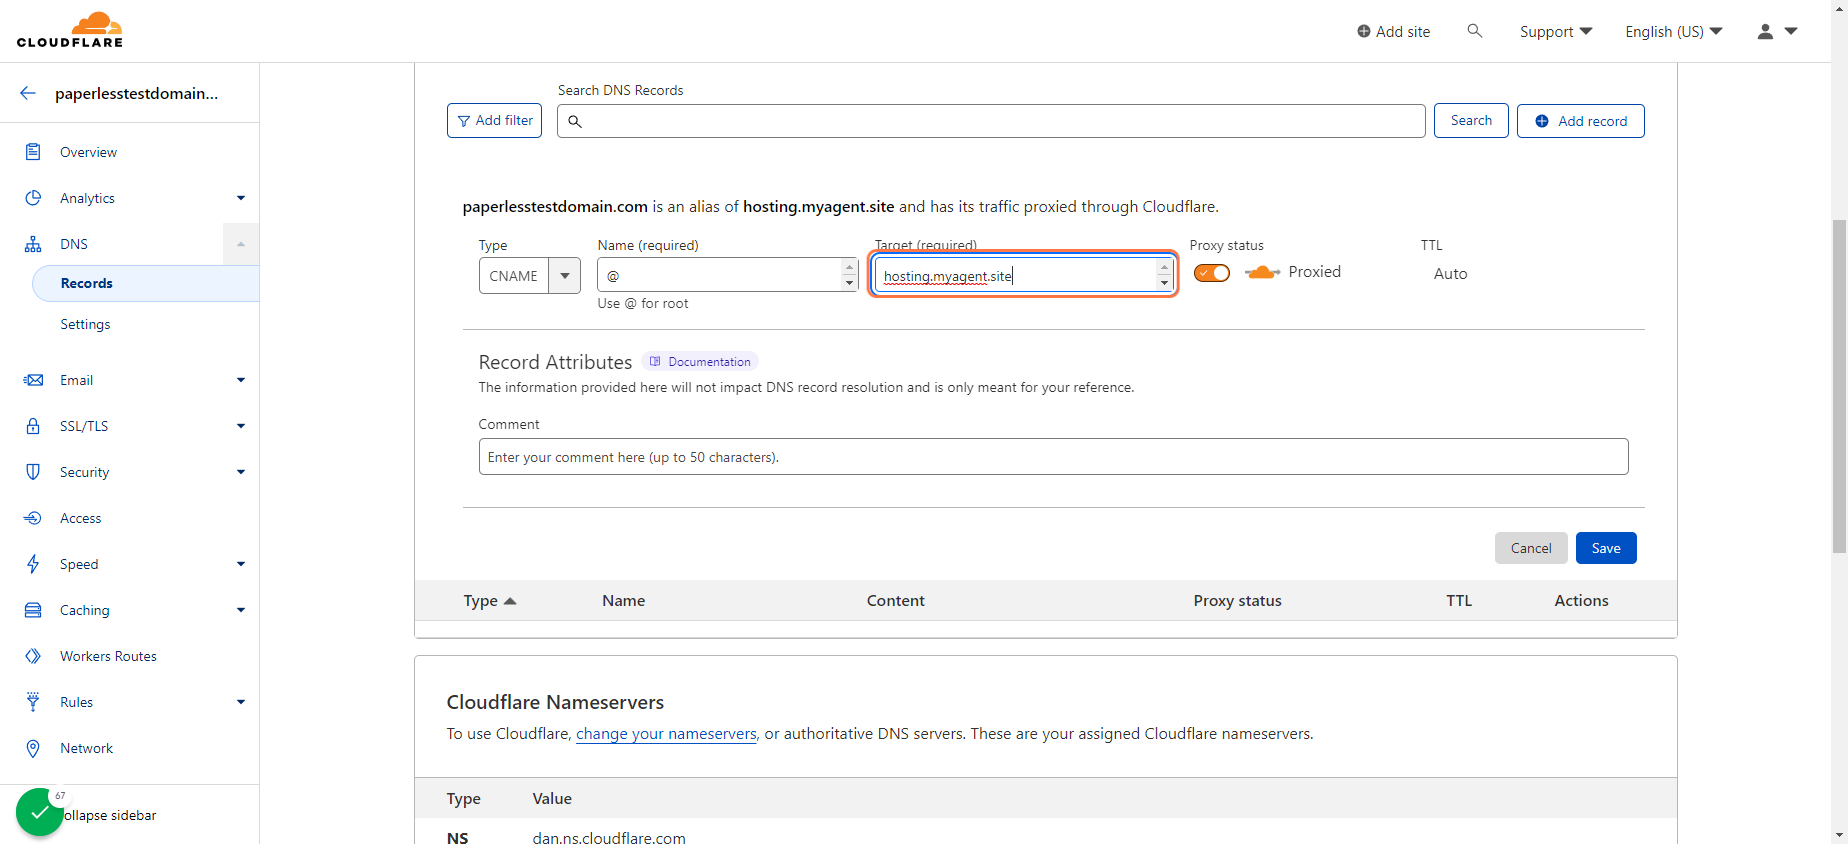Click the Caching sidebar icon
The width and height of the screenshot is (1848, 844).
(x=33, y=610)
